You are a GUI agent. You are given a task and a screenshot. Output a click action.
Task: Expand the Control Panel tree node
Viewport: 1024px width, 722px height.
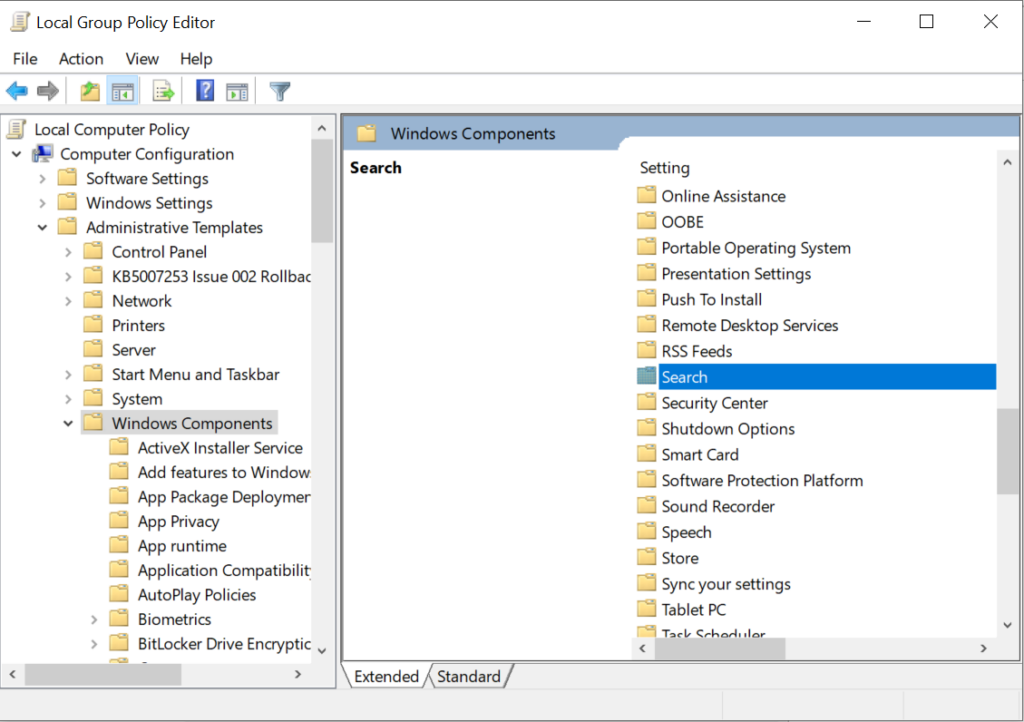(x=68, y=252)
